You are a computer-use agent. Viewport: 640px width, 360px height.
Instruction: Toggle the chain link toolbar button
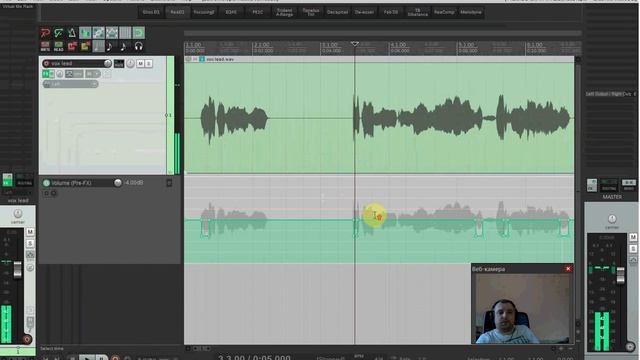(x=98, y=33)
